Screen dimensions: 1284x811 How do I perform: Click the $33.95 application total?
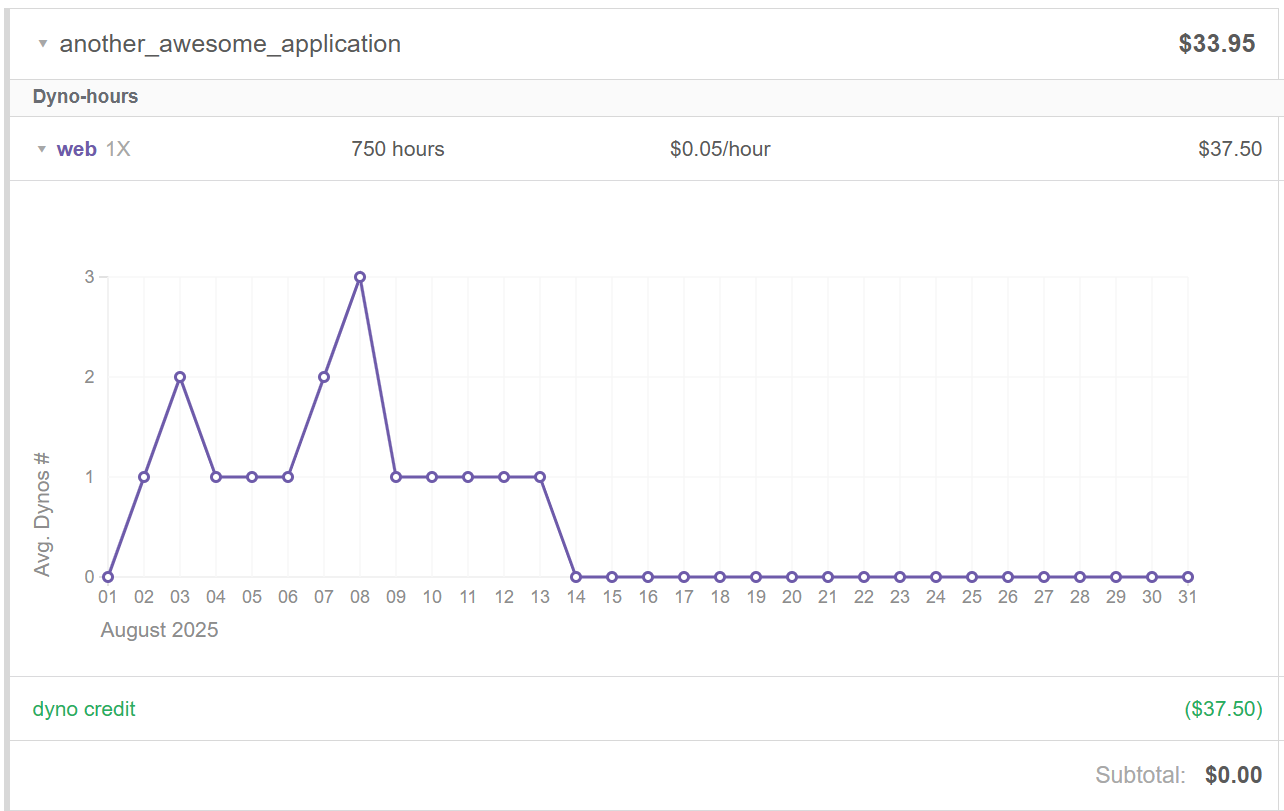coord(1216,44)
